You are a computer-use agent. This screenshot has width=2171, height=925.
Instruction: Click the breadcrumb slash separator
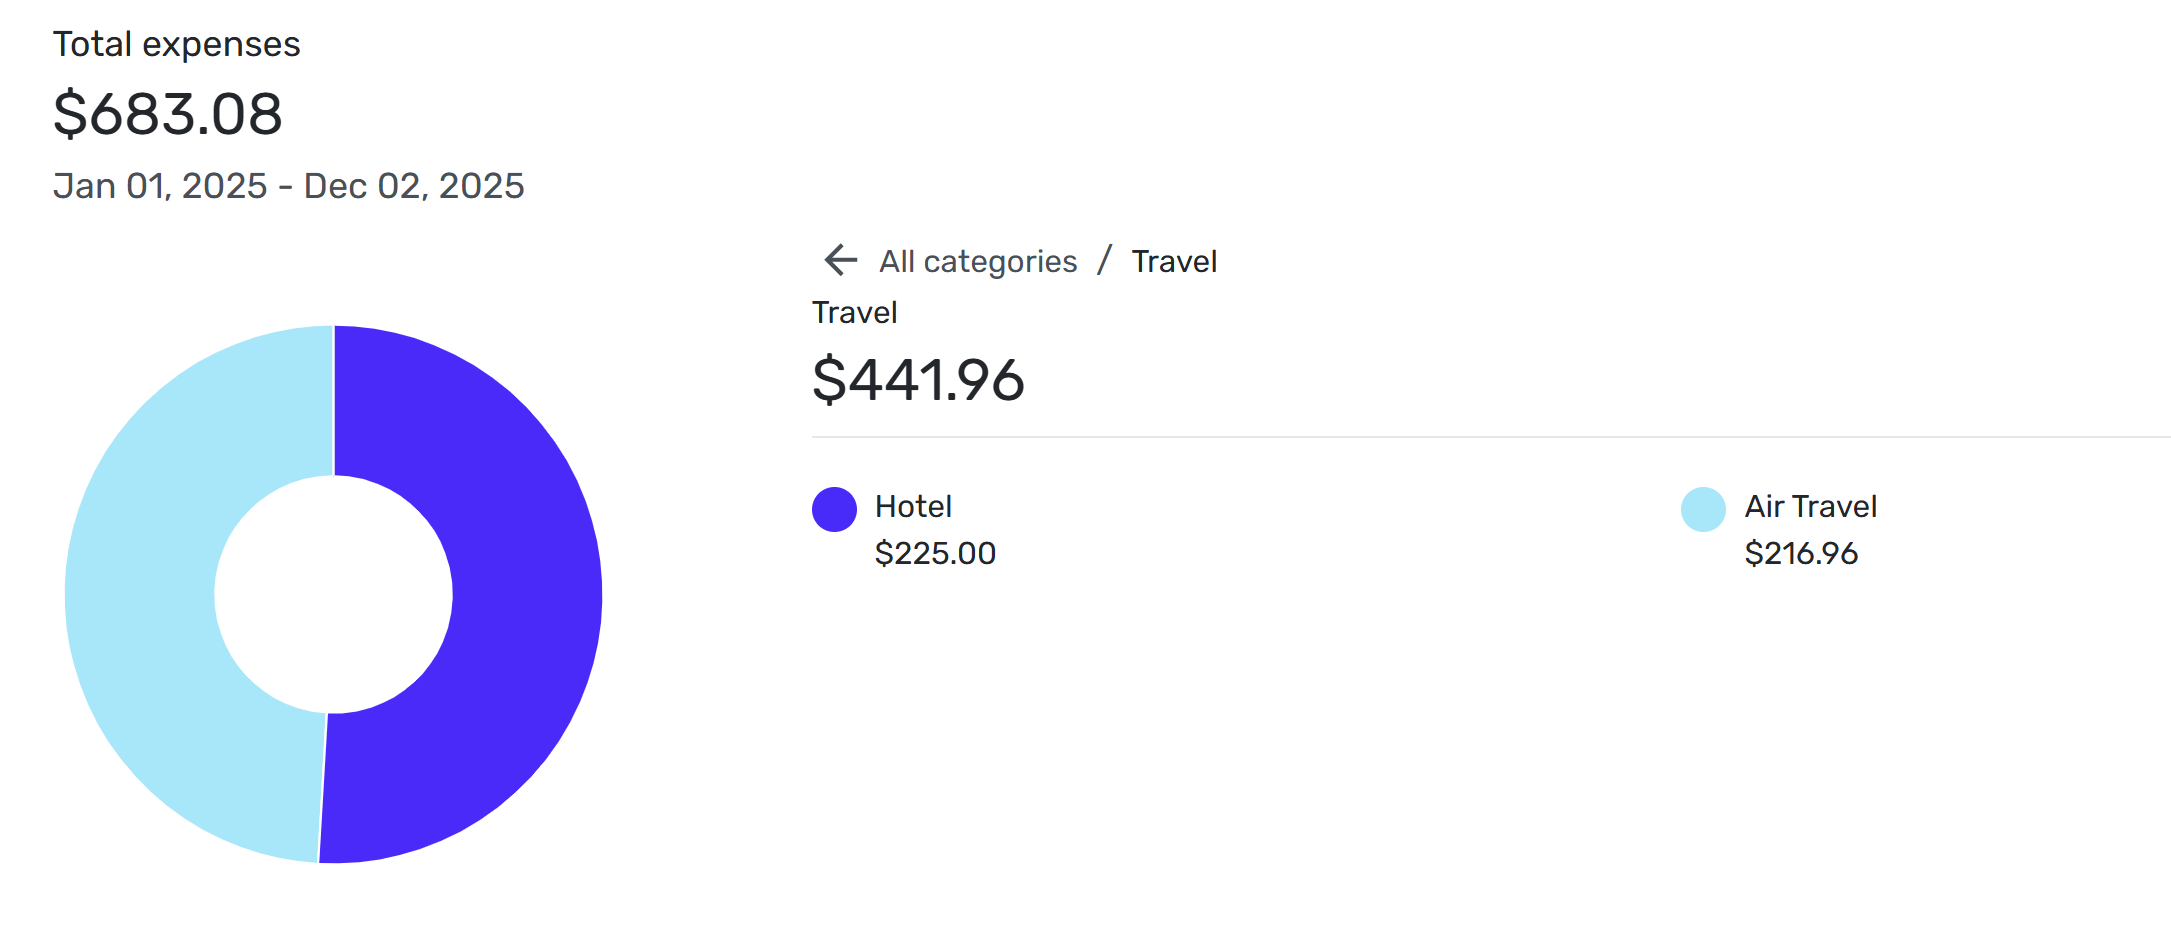point(1104,261)
